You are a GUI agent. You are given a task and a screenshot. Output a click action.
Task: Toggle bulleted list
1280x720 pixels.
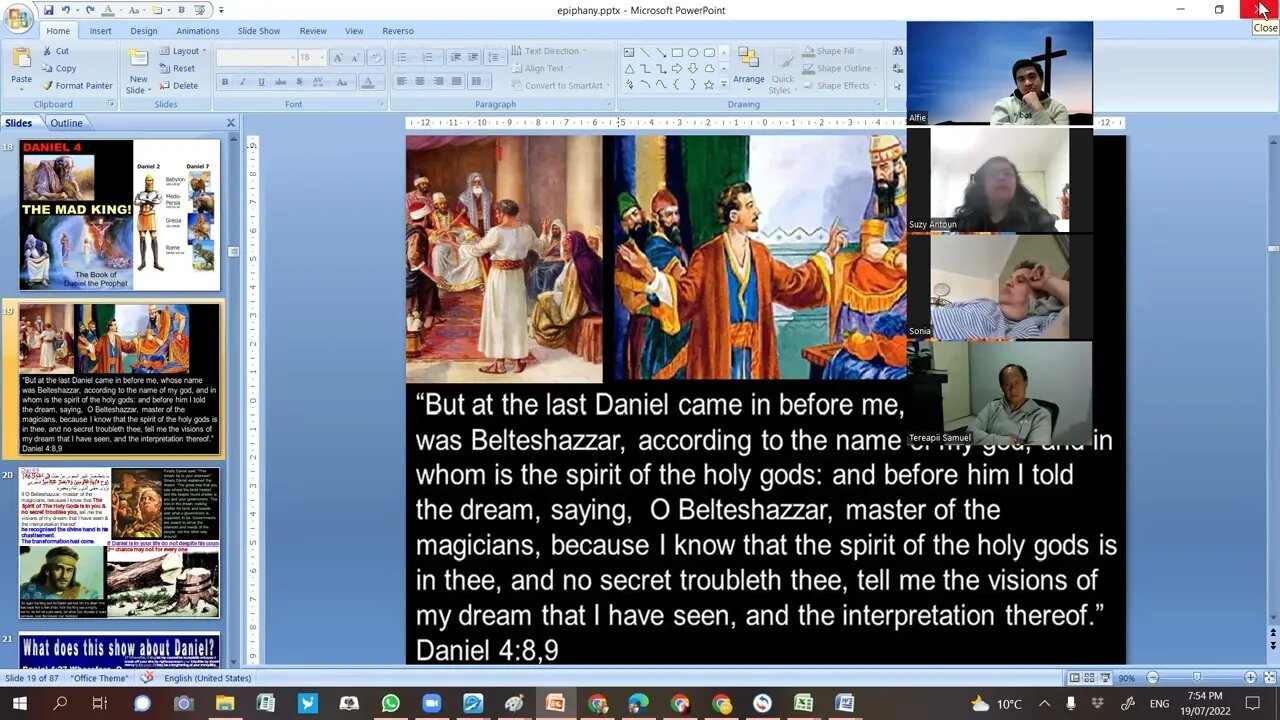(x=402, y=58)
